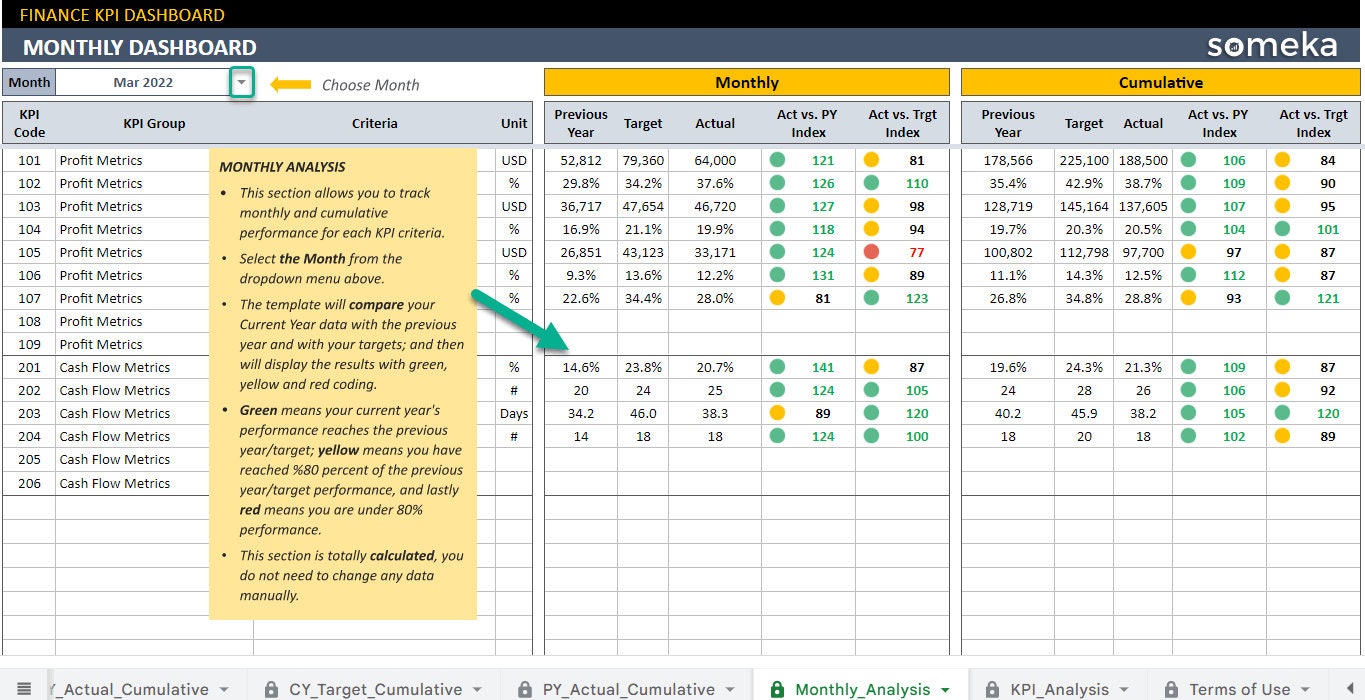Open the Terms of Use sheet tab
The height and width of the screenshot is (700, 1365).
(1239, 689)
